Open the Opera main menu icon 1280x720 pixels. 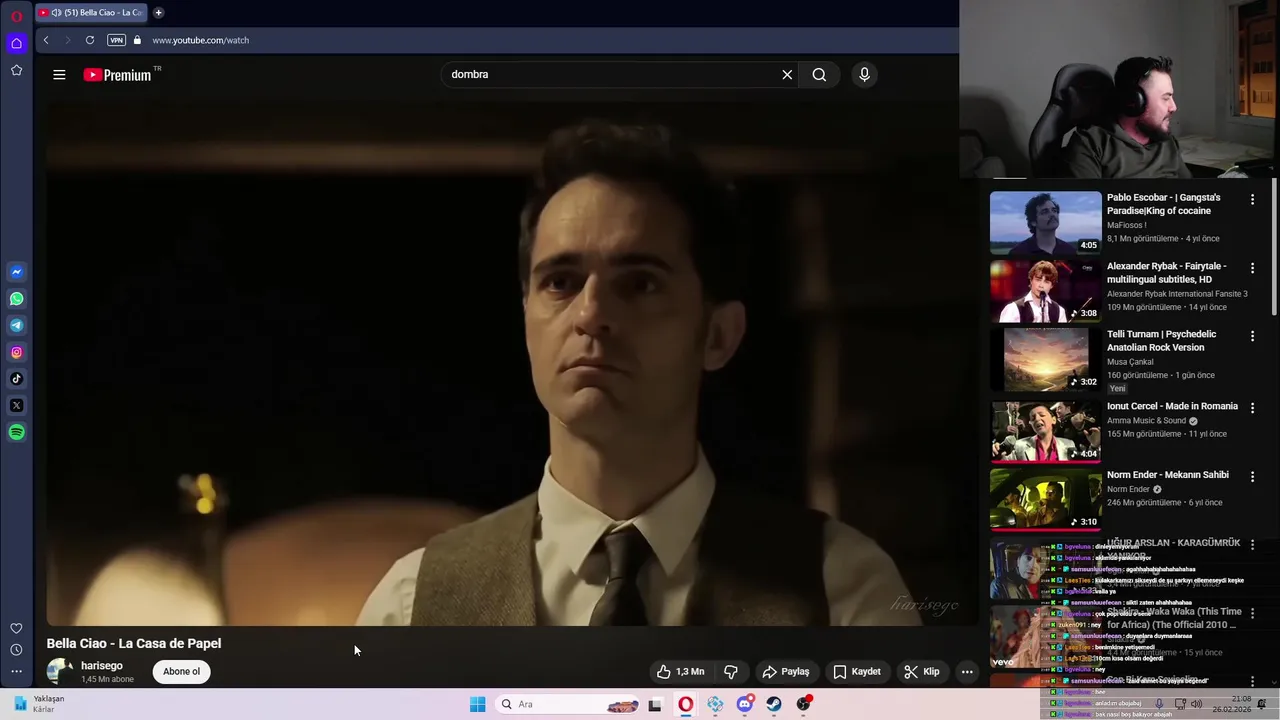[16, 16]
